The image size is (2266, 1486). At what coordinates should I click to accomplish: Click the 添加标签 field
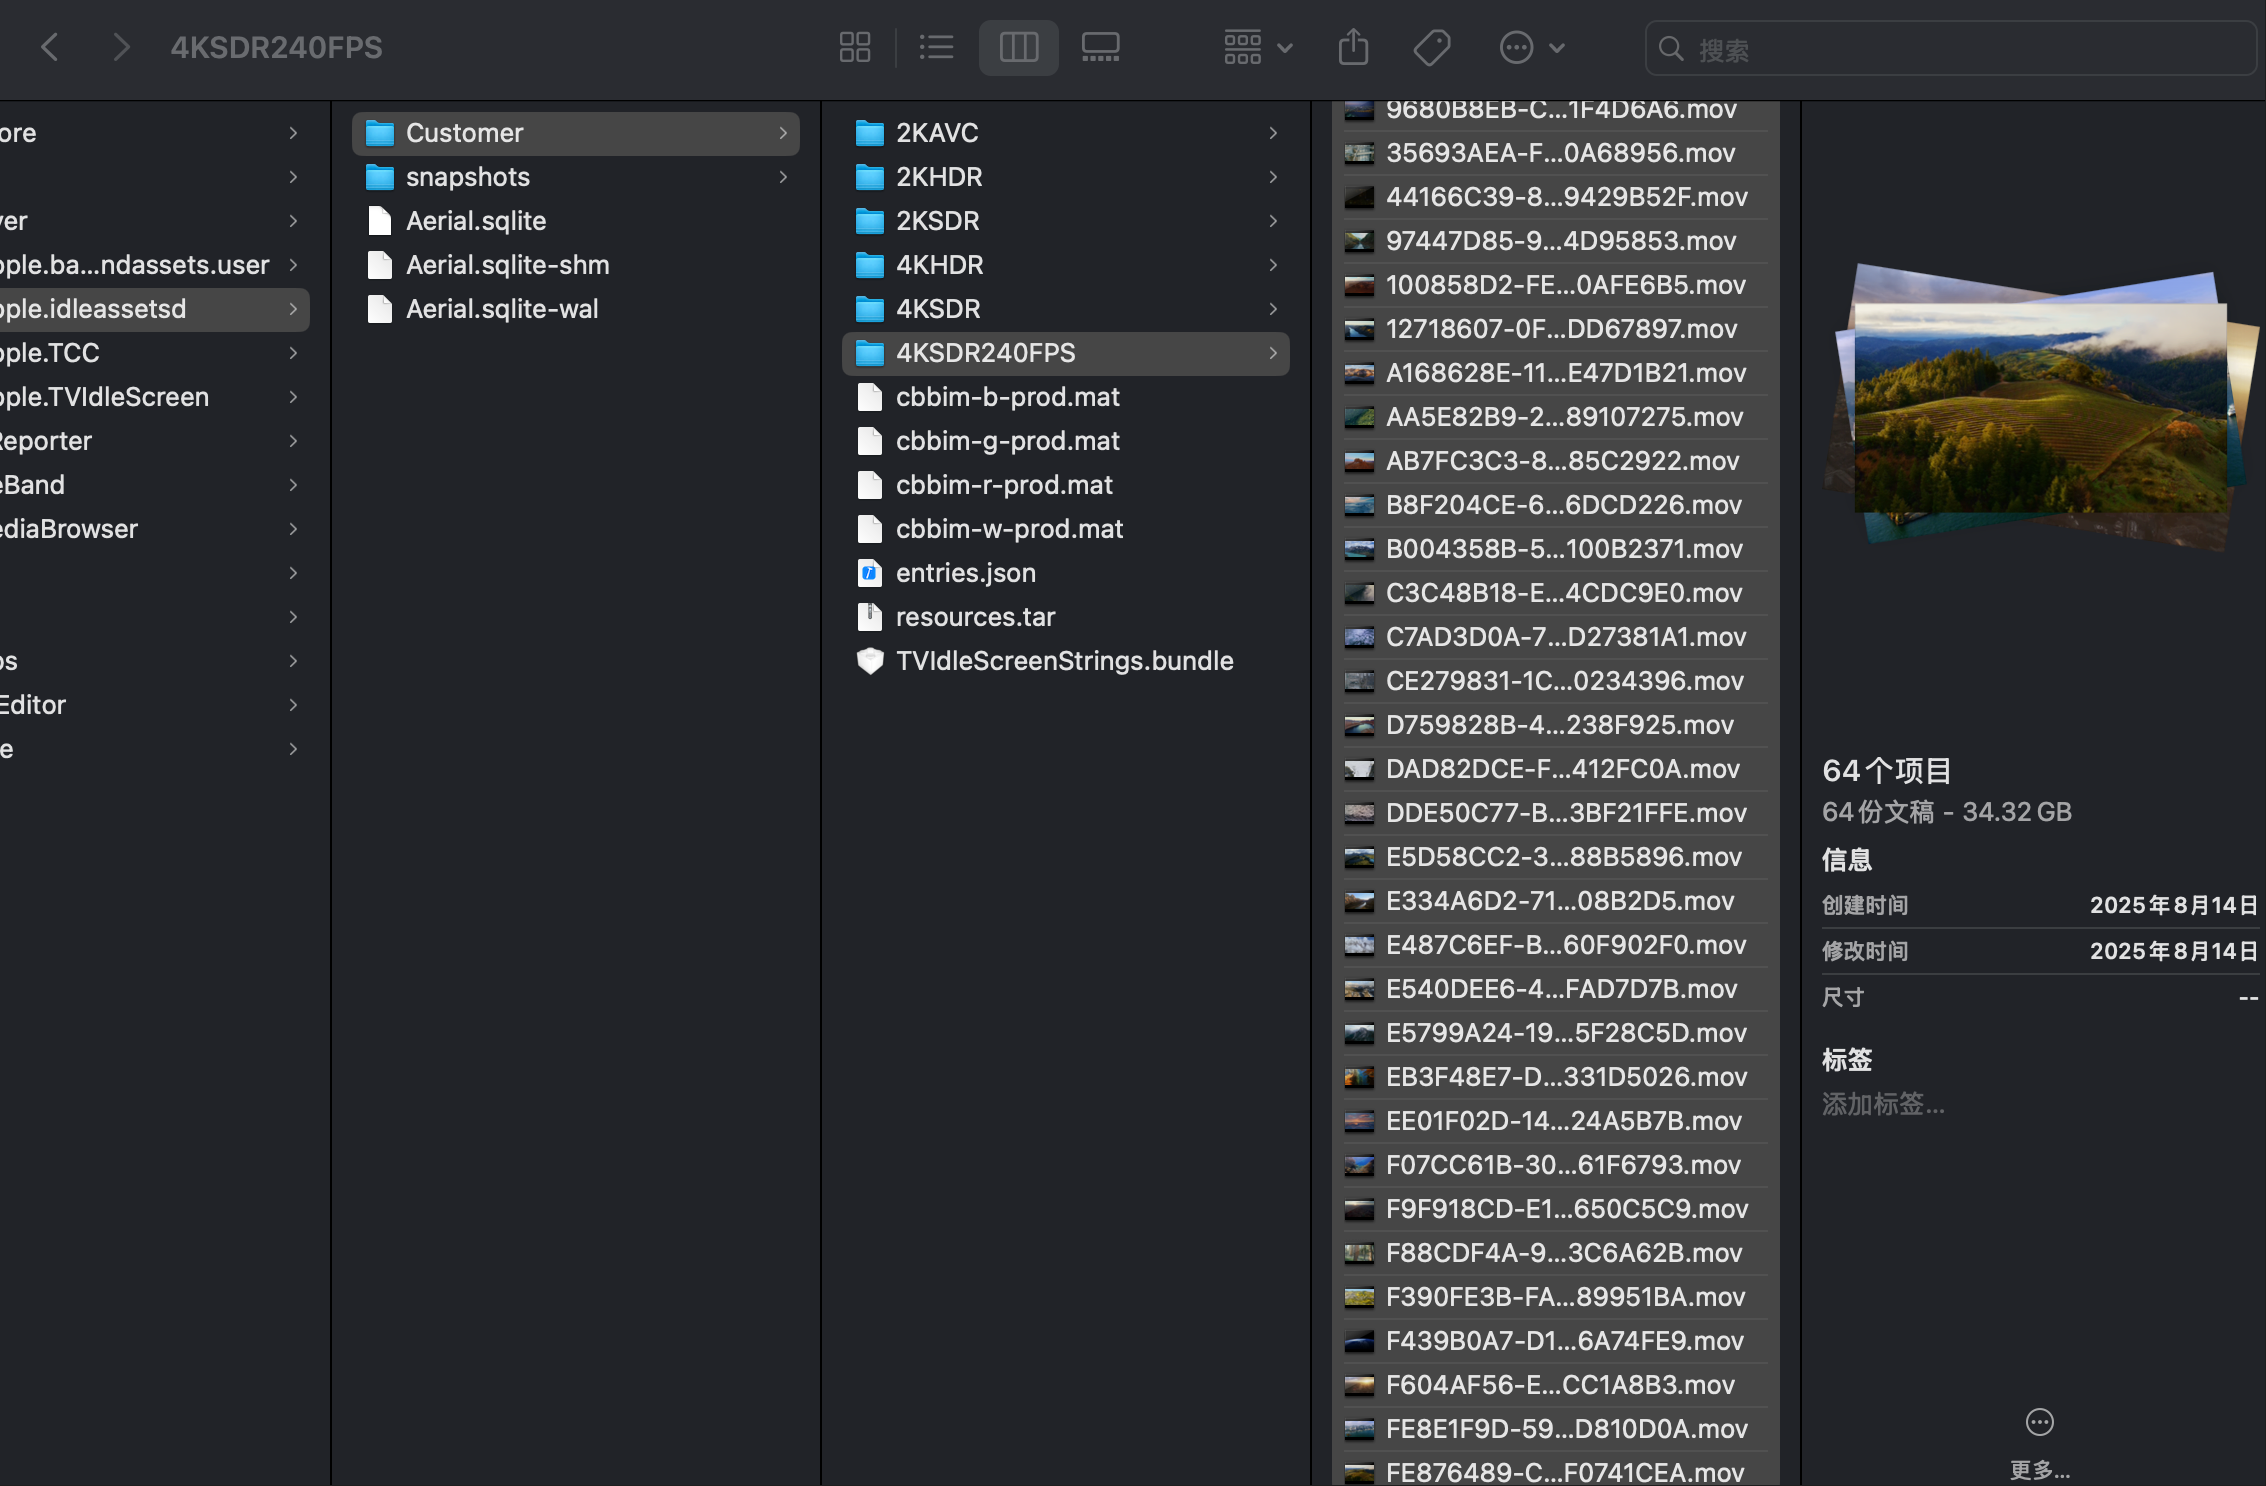(1883, 1104)
